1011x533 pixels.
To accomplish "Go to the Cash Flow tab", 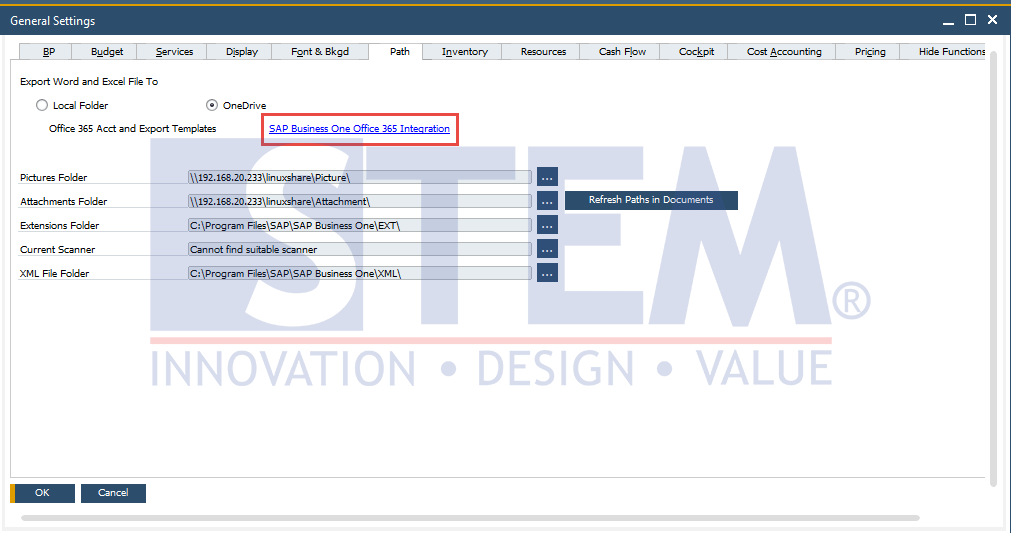I will tap(622, 52).
